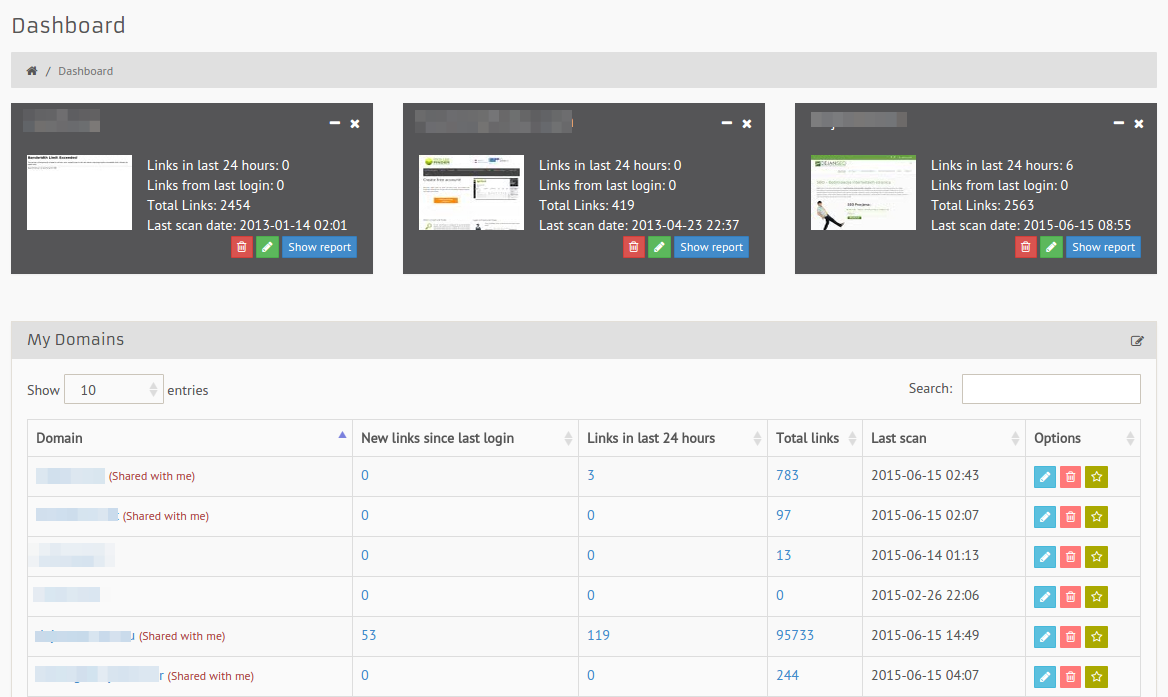Sort by Links in last 24 hours
This screenshot has height=697, width=1168.
point(672,438)
